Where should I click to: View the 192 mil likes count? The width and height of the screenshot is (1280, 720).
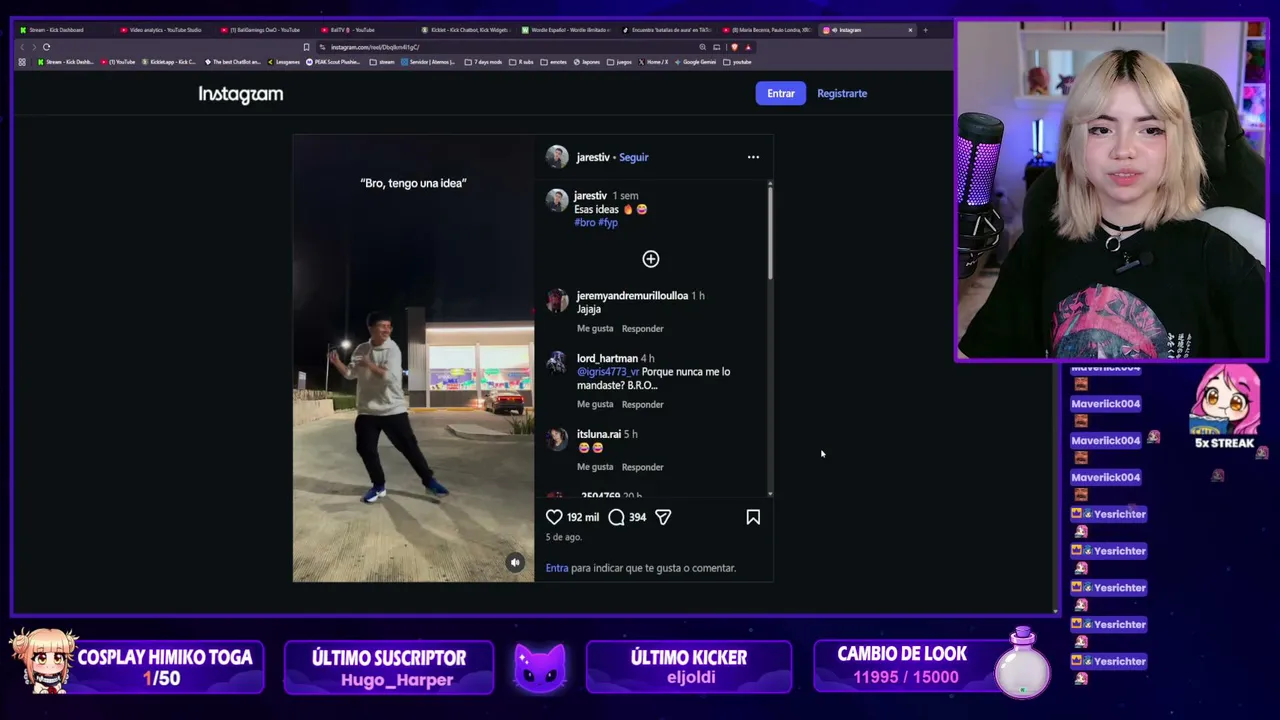(583, 517)
